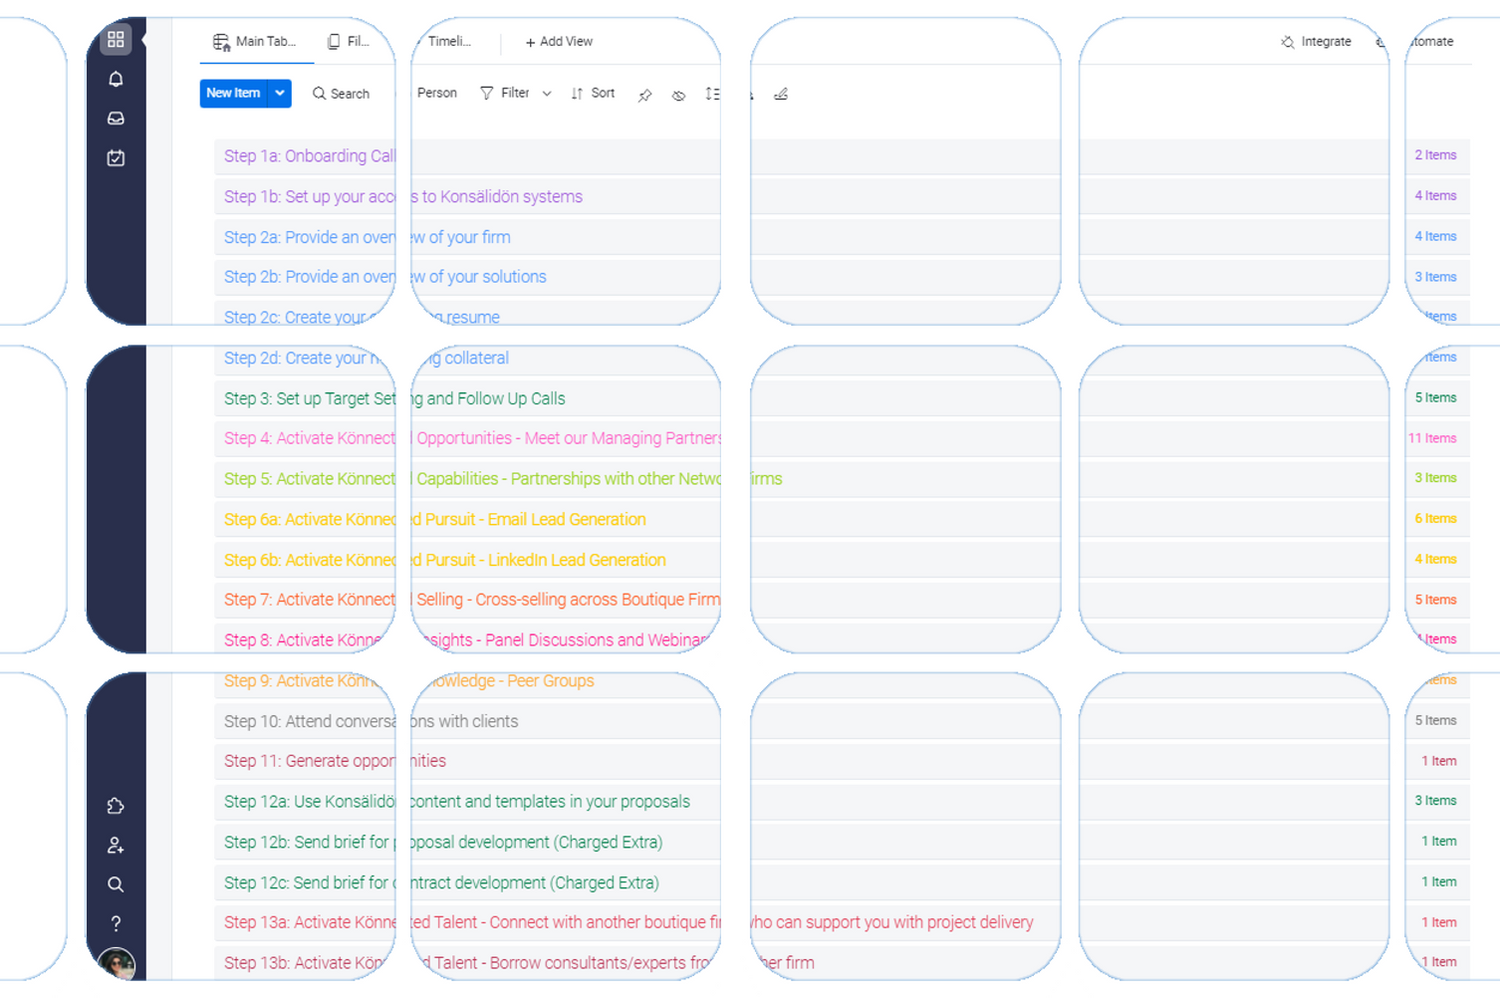The height and width of the screenshot is (998, 1500).
Task: Open the help question mark icon
Action: (x=116, y=923)
